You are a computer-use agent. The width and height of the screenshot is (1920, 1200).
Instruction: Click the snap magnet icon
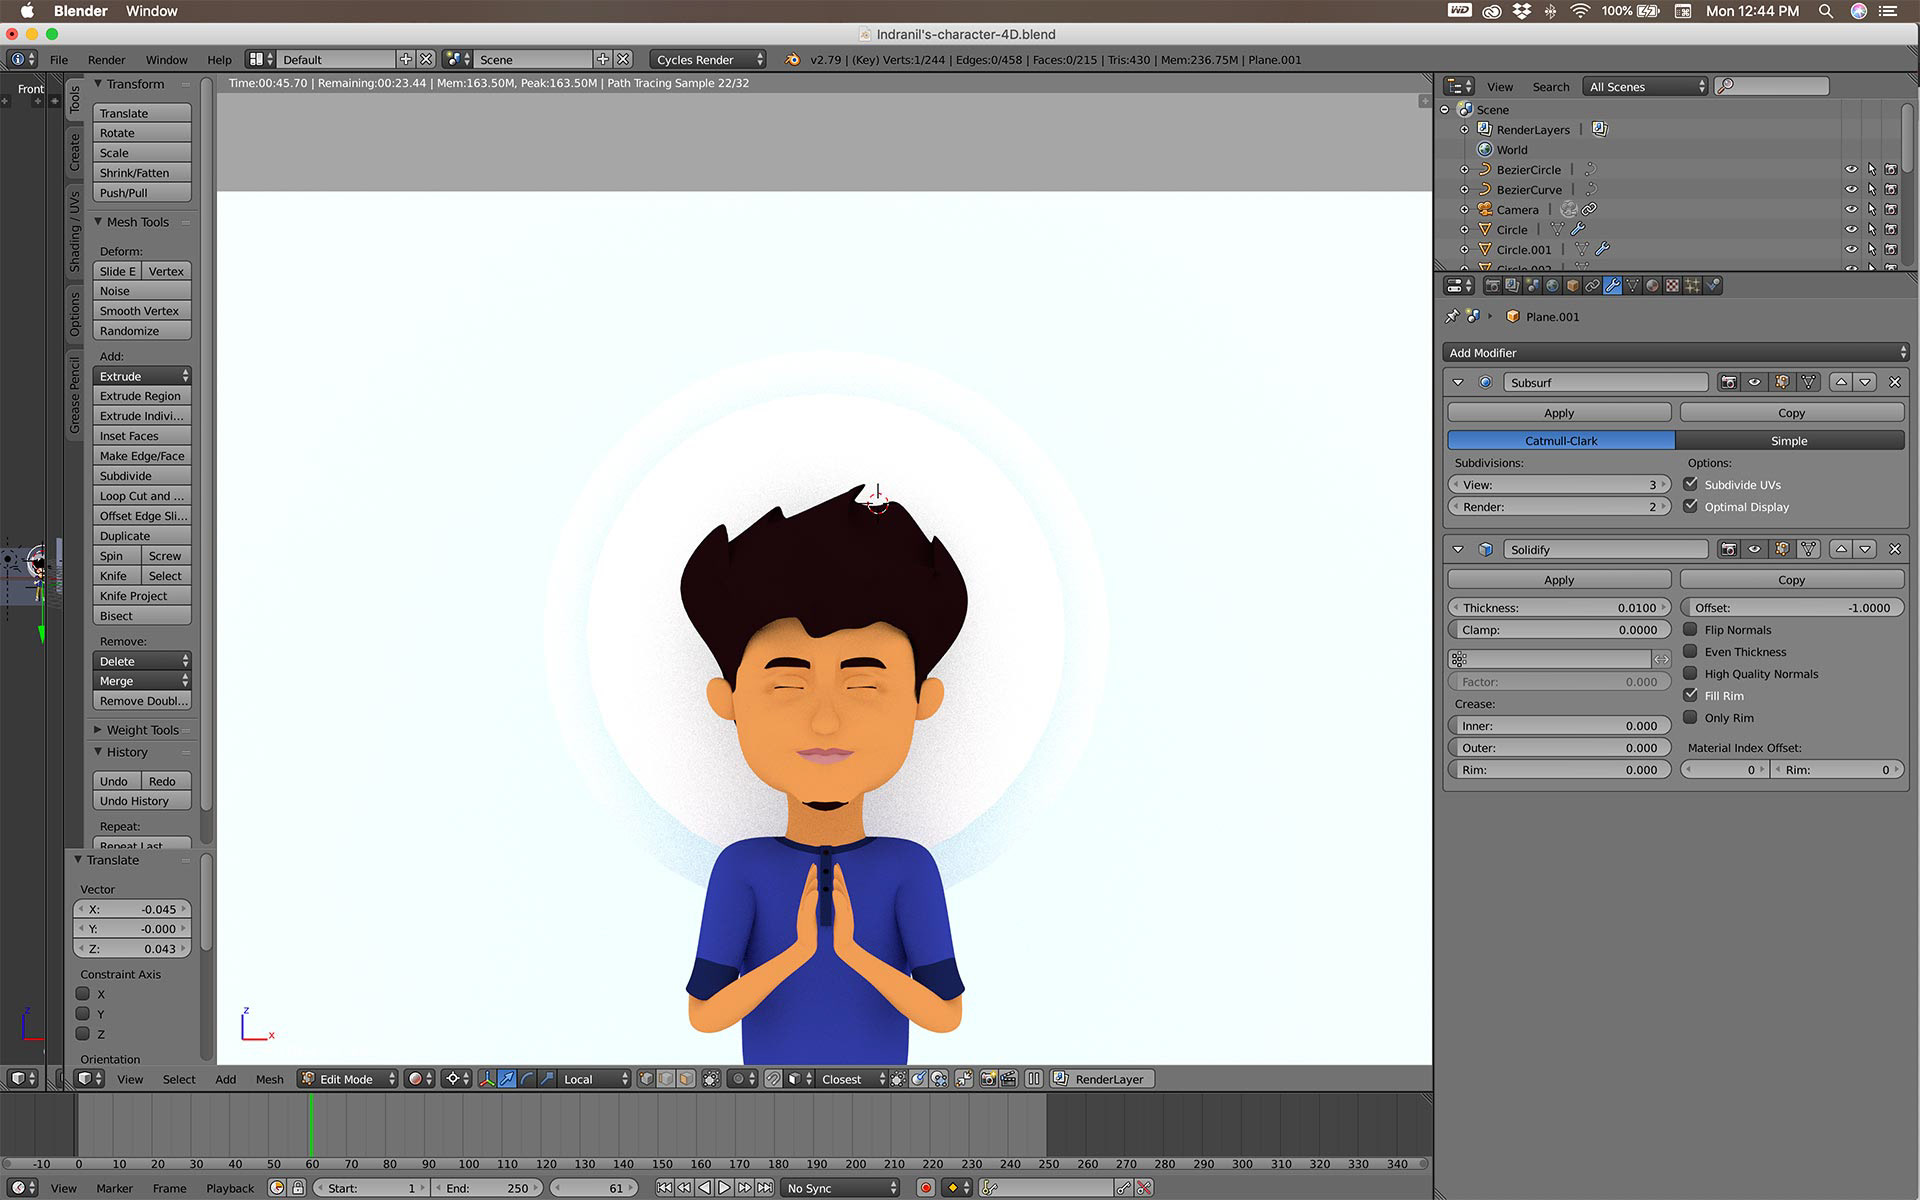pyautogui.click(x=773, y=1079)
